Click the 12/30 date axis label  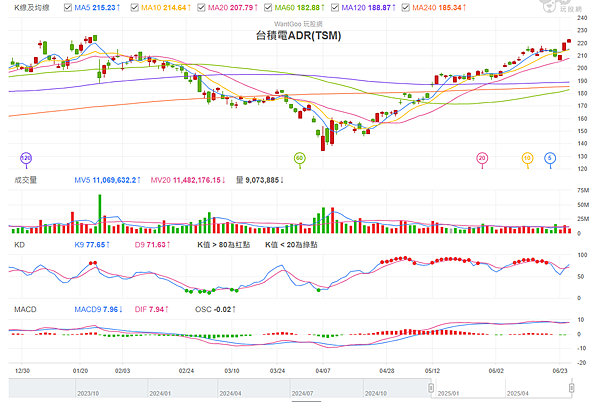[x=22, y=371]
